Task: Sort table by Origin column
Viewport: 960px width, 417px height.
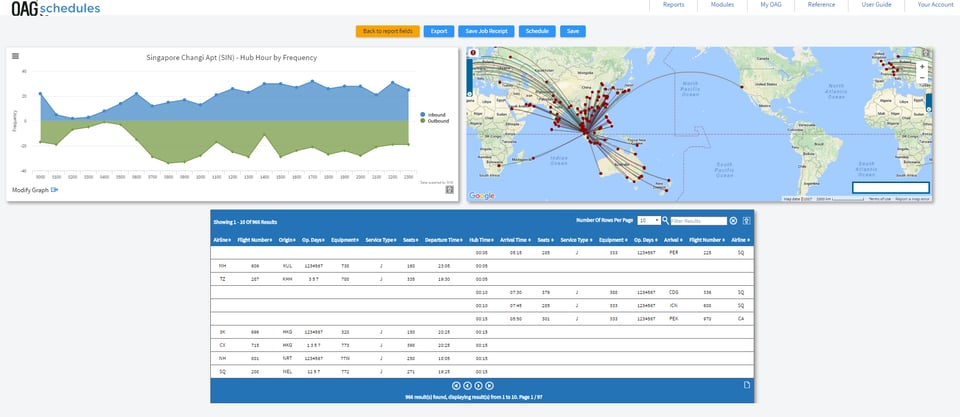Action: [x=287, y=241]
